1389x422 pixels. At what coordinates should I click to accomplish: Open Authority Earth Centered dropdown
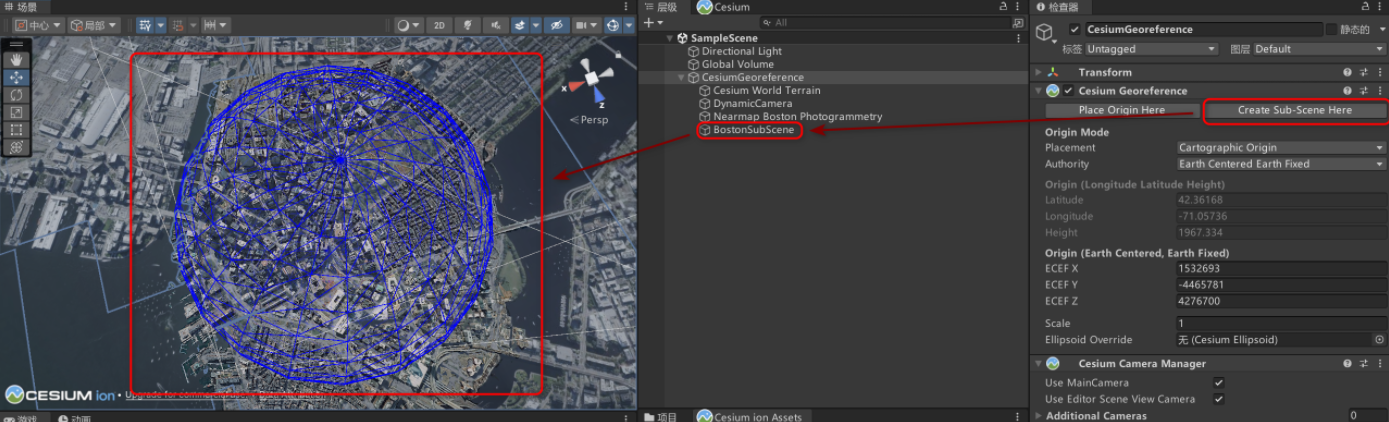1281,164
